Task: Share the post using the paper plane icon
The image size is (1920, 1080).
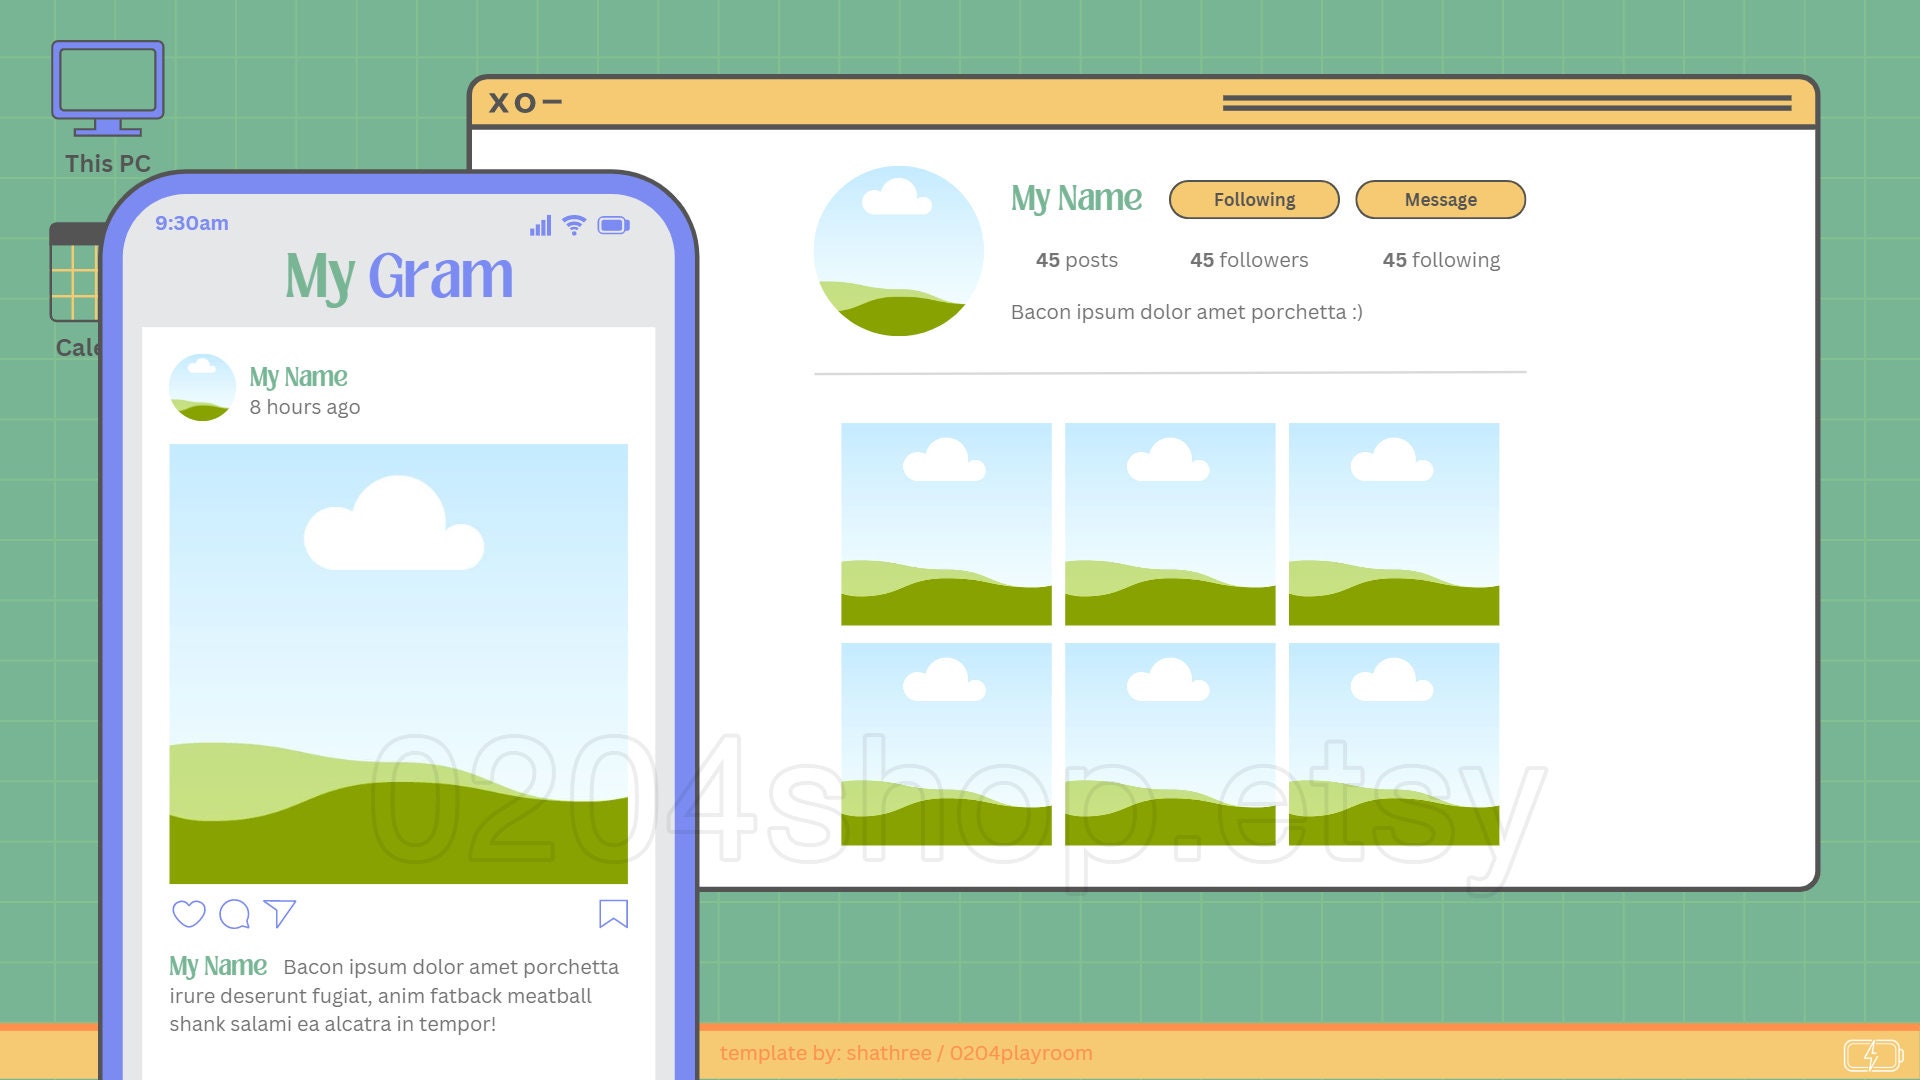Action: click(280, 913)
